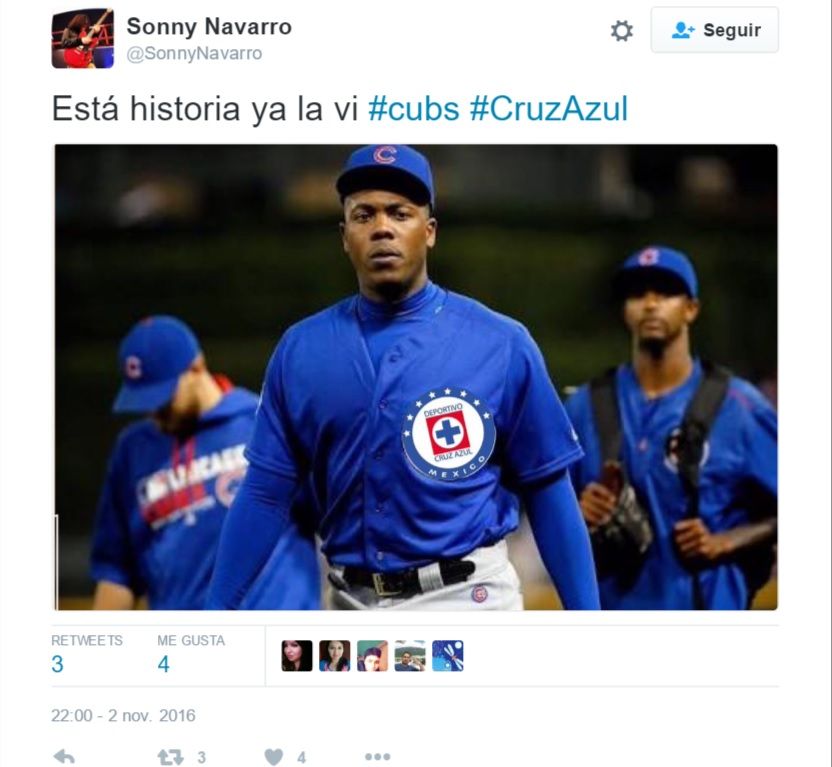The image size is (832, 767).
Task: Enlarge the Cubs player tweet photo
Action: coord(416,377)
